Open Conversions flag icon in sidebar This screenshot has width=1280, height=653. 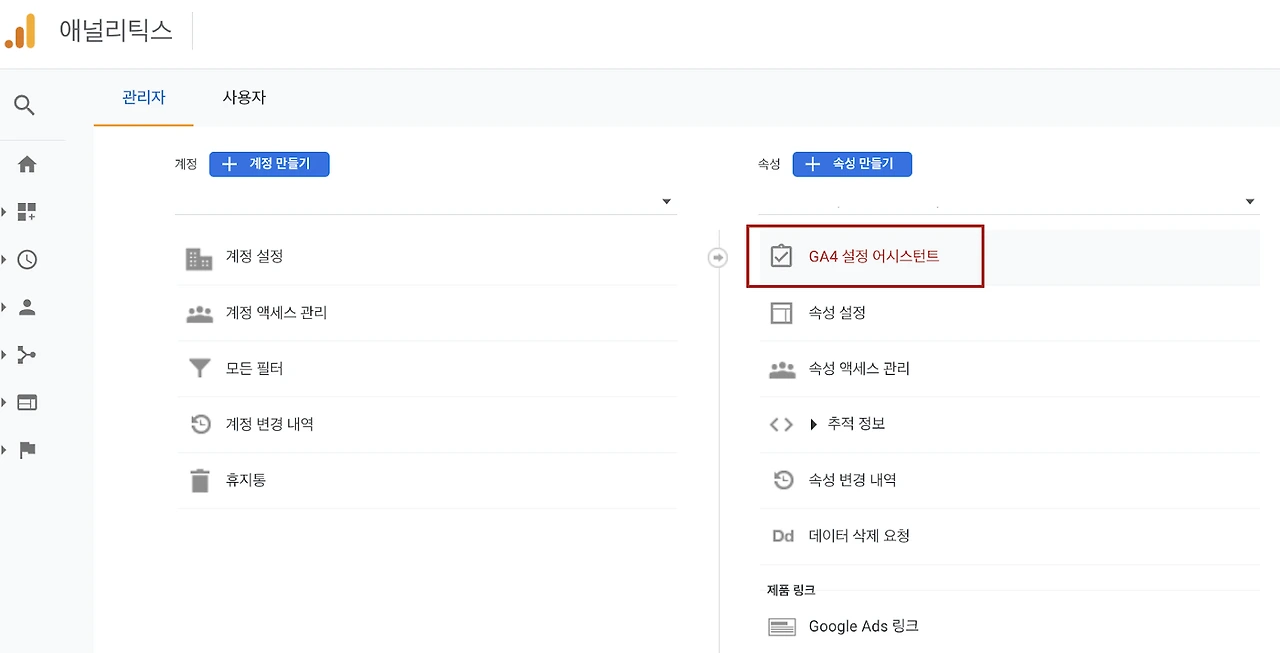[27, 450]
